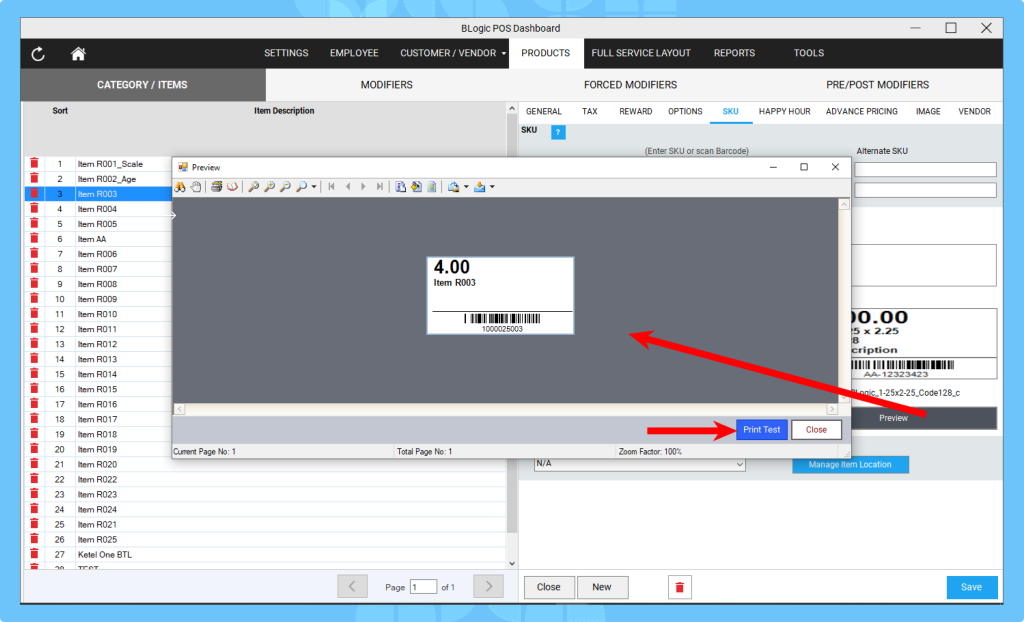
Task: Open the HAPPY HOUR tab
Action: coord(784,112)
